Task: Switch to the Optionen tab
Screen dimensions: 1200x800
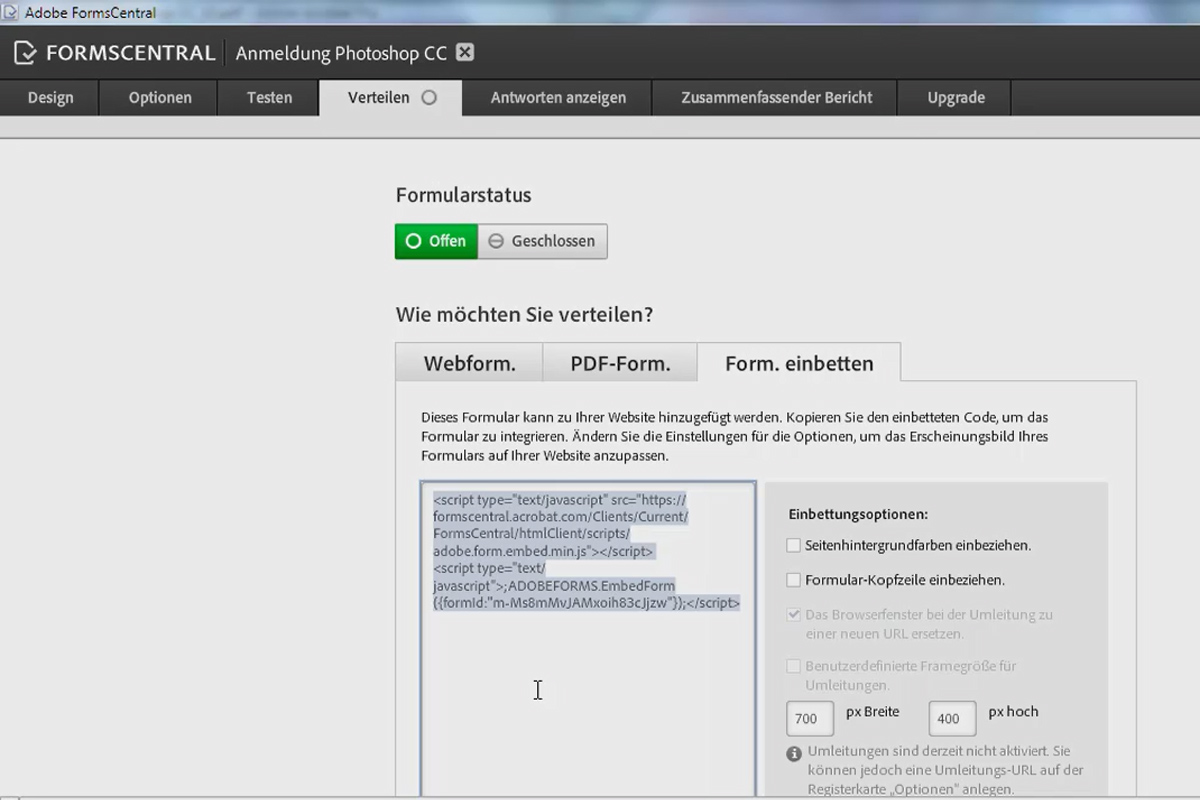Action: click(160, 98)
